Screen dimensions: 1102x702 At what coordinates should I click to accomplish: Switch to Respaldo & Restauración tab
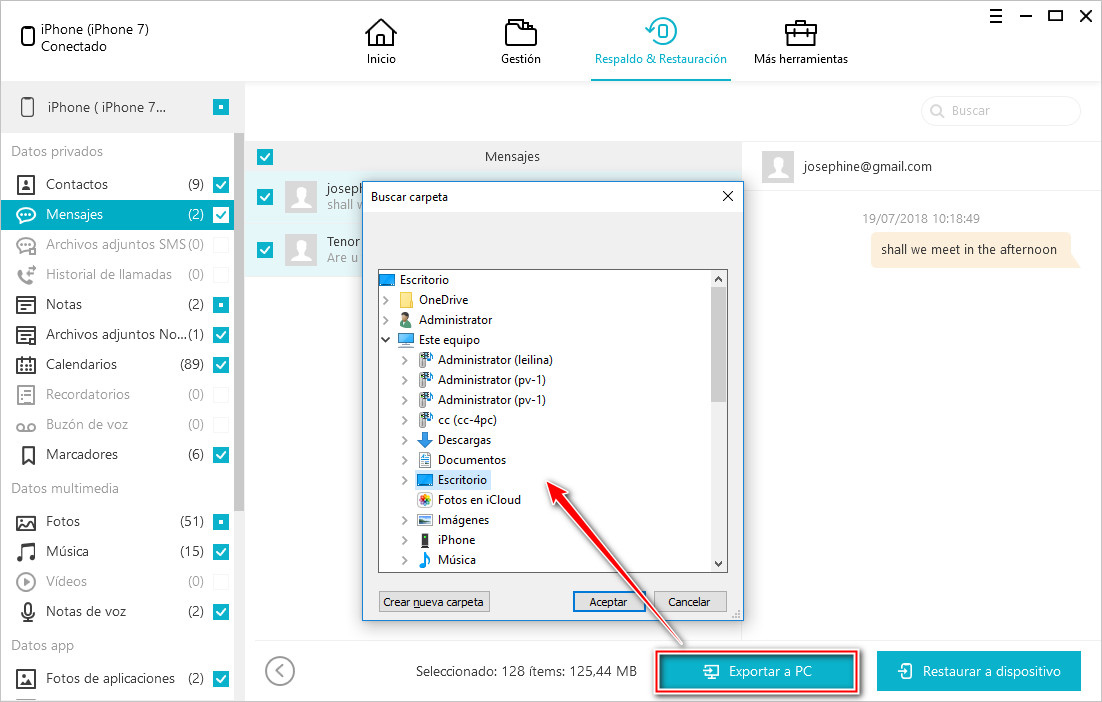tap(660, 40)
